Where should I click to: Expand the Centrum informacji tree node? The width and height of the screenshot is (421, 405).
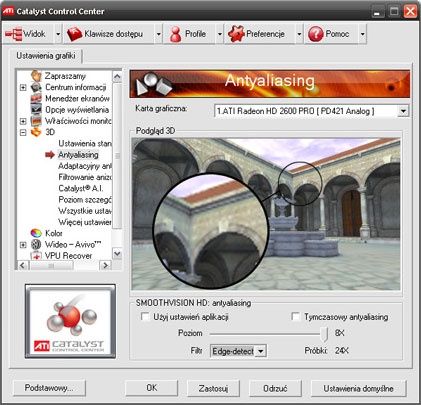23,87
